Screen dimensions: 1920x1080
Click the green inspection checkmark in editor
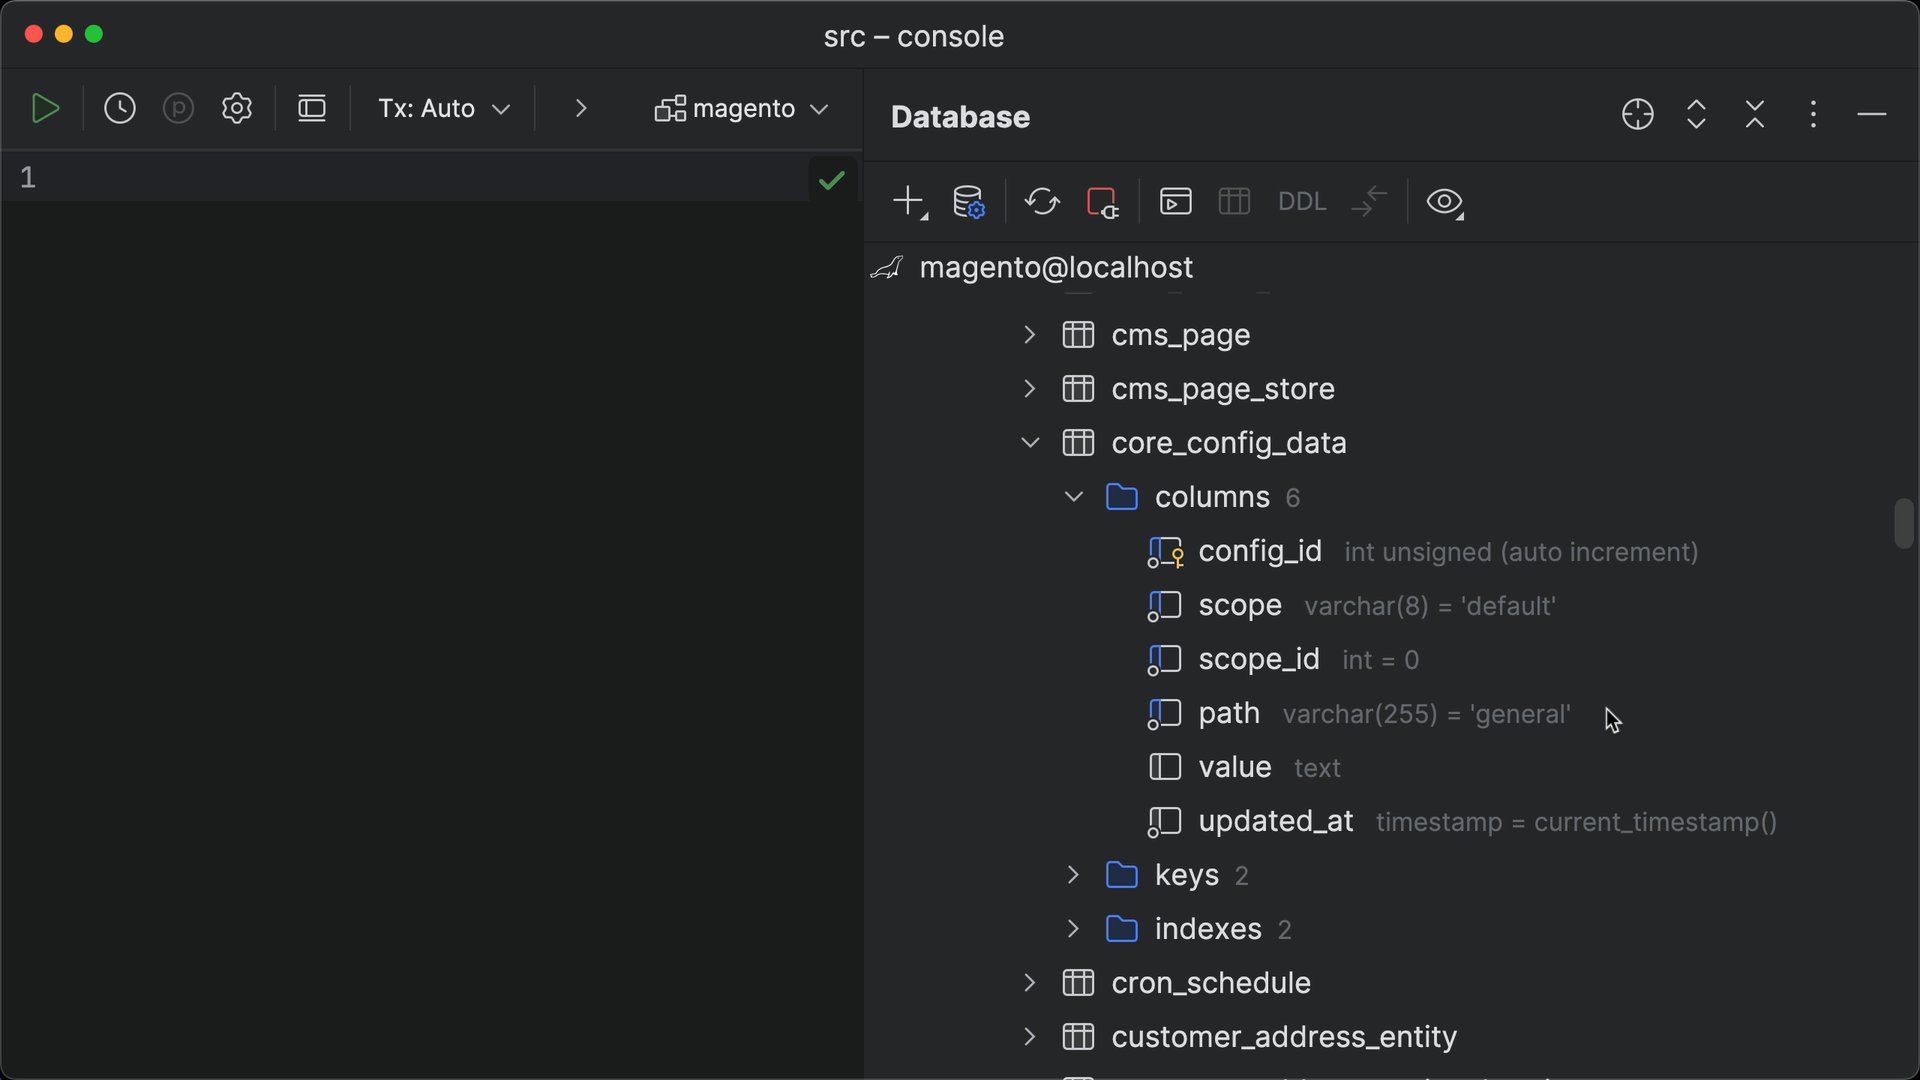pyautogui.click(x=832, y=180)
